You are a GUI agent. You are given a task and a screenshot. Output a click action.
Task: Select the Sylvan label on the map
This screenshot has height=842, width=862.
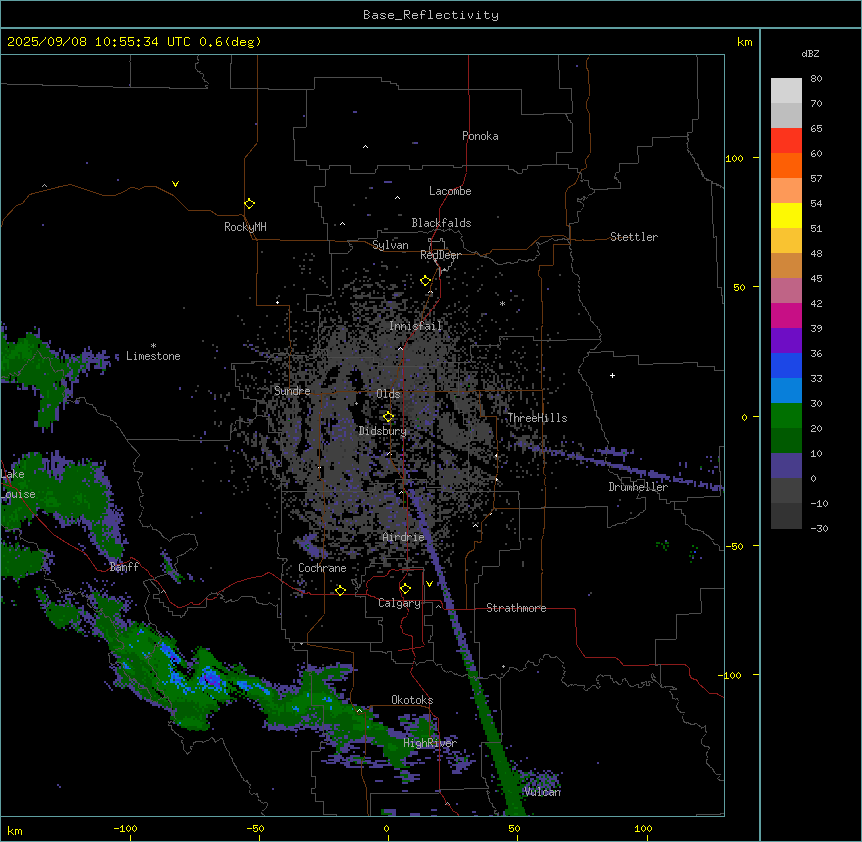click(x=390, y=245)
